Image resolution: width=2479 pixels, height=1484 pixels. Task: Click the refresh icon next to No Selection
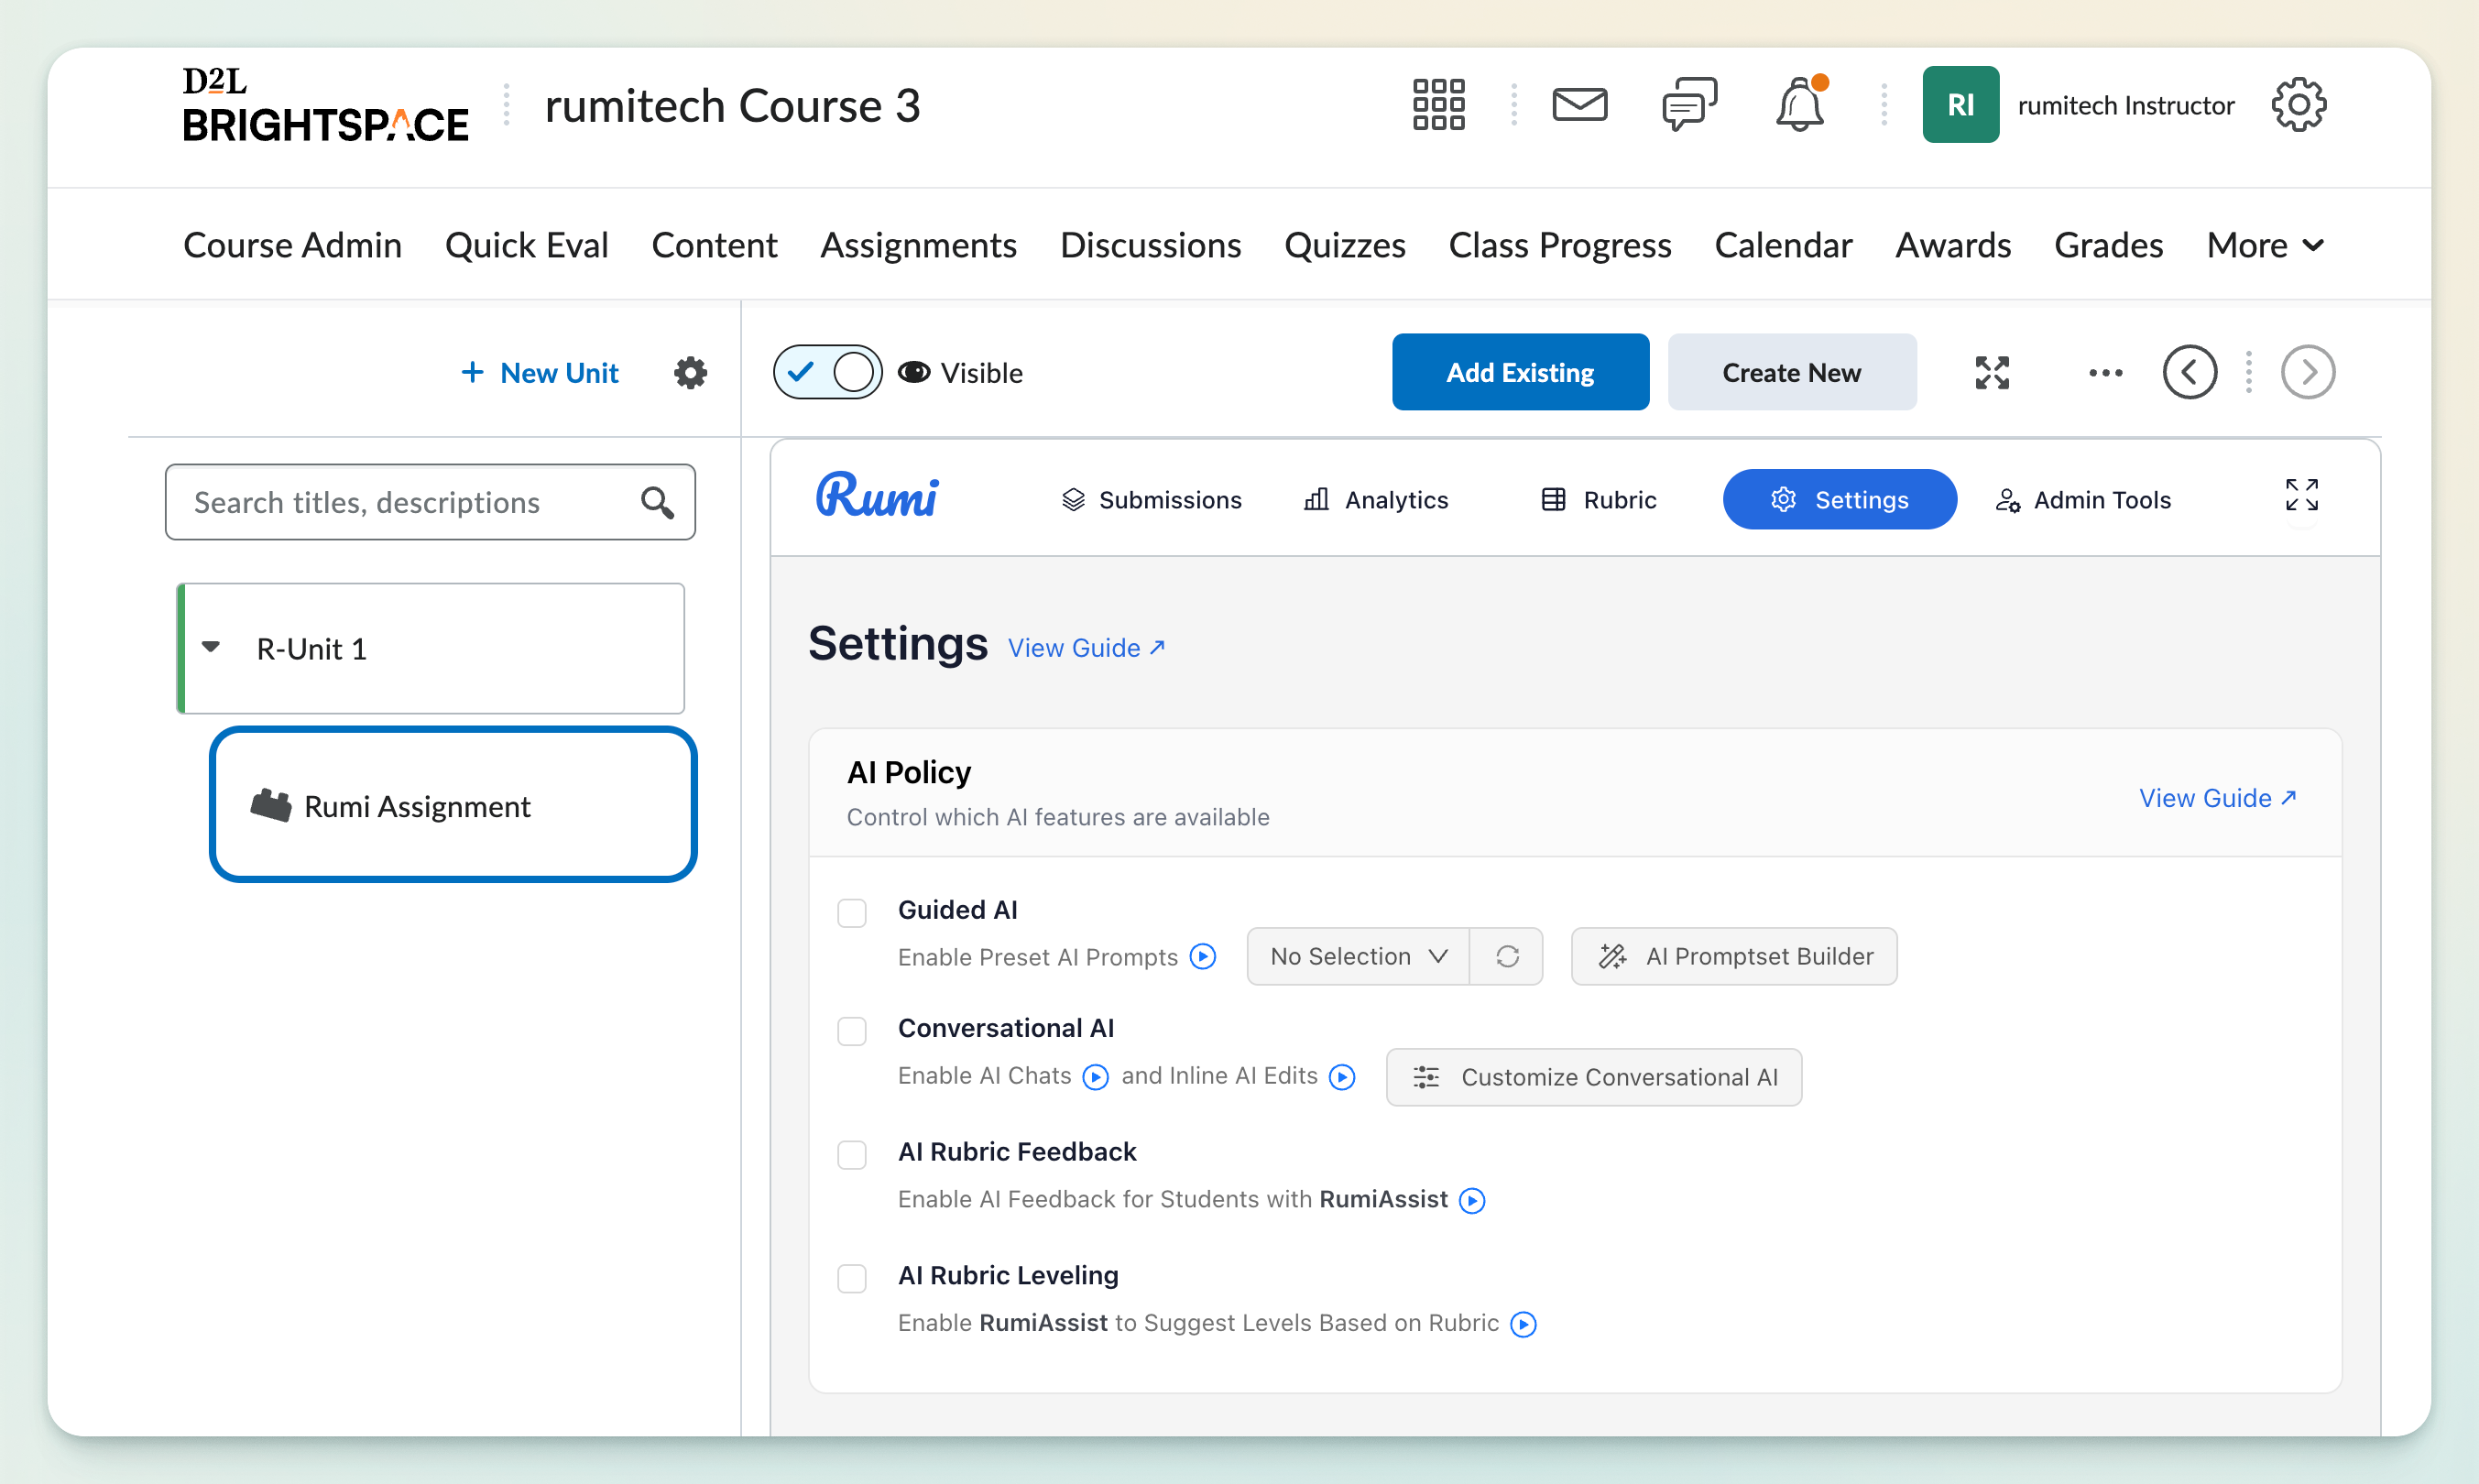1507,957
